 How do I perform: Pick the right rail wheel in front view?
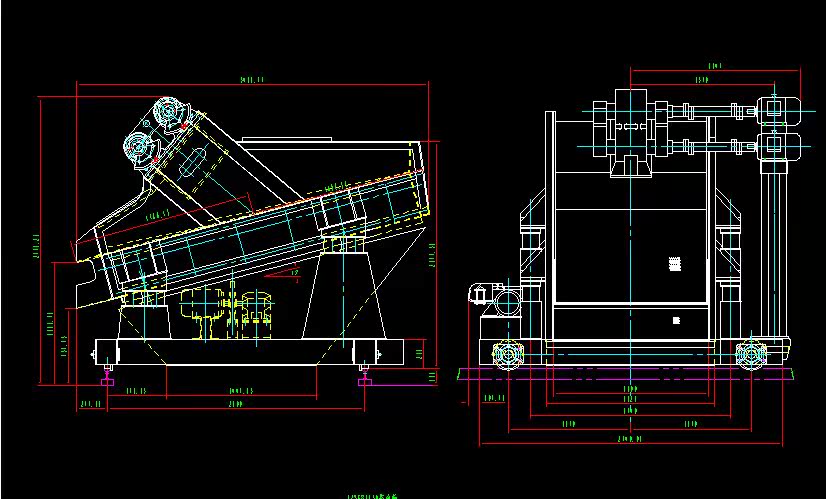pyautogui.click(x=751, y=355)
